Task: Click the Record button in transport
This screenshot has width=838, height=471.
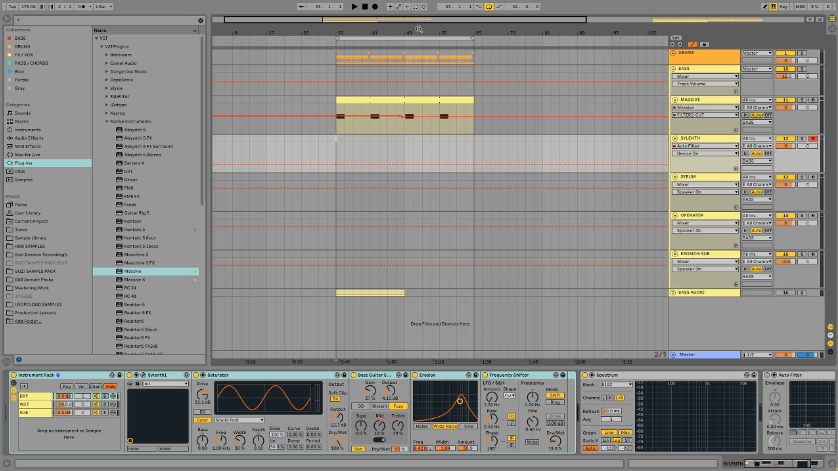Action: (x=375, y=6)
